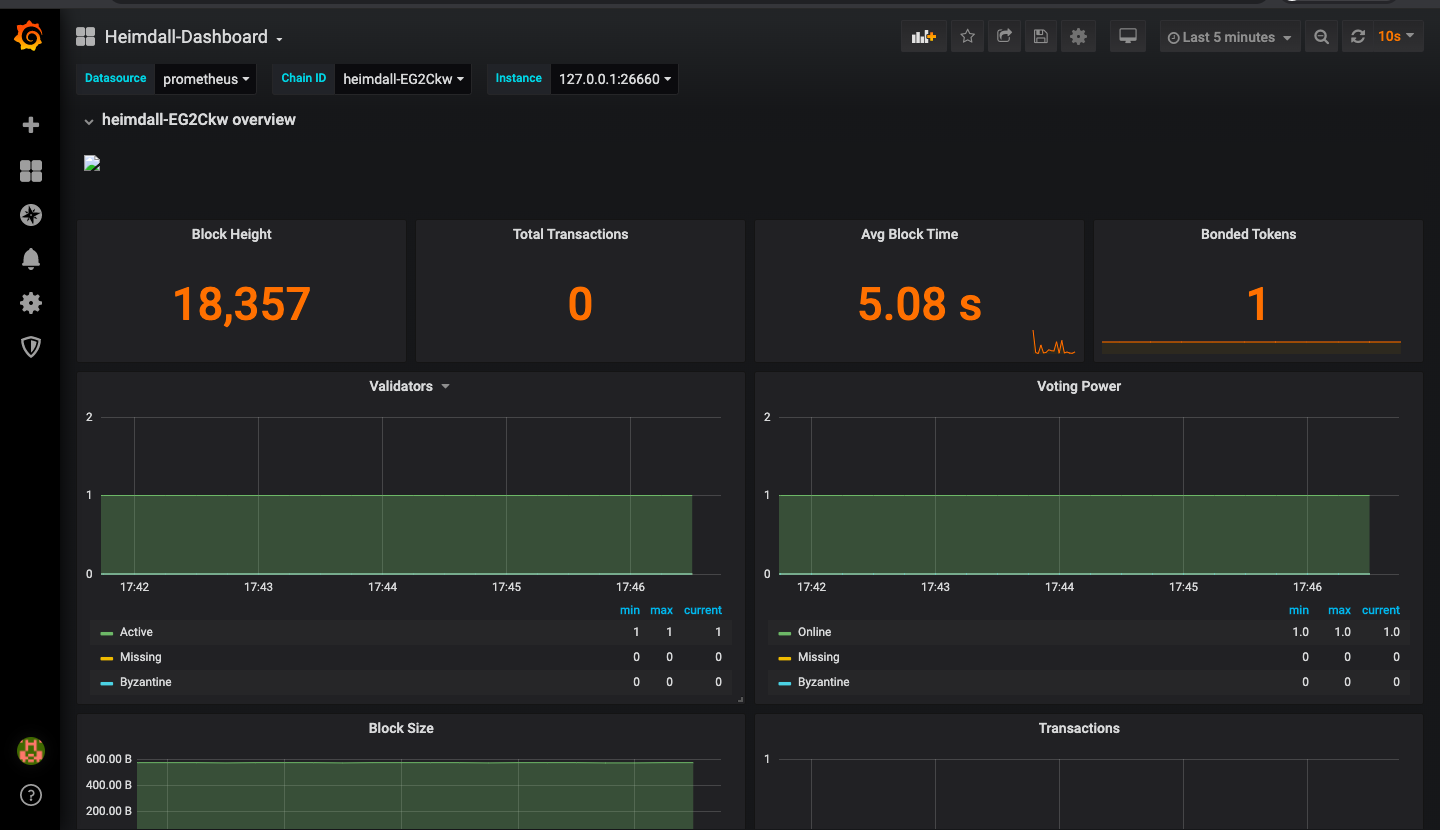The image size is (1440, 830).
Task: Click the 18,357 block height value
Action: [241, 304]
